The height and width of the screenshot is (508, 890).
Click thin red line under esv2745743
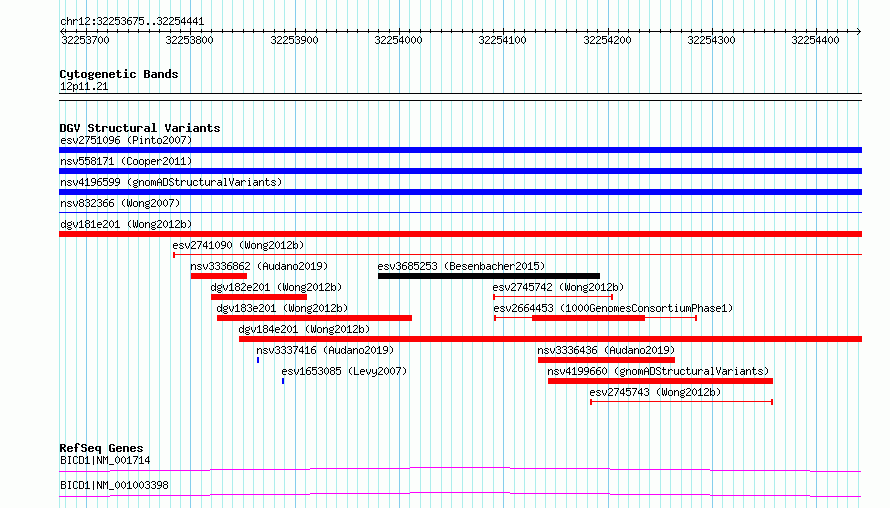coord(682,402)
